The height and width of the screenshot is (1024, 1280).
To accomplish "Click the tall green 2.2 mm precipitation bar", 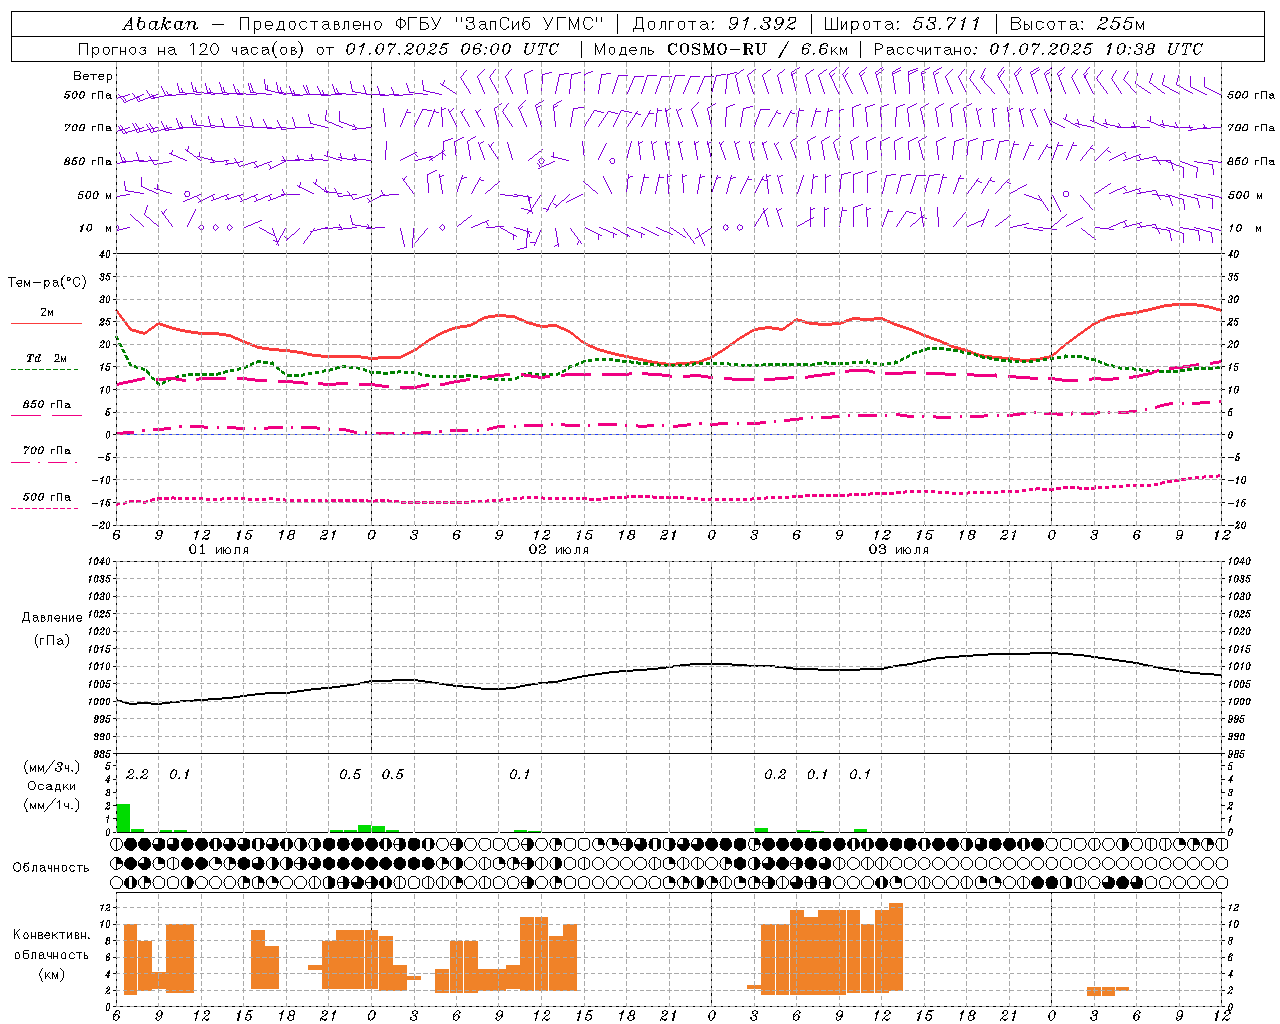I will pyautogui.click(x=124, y=818).
